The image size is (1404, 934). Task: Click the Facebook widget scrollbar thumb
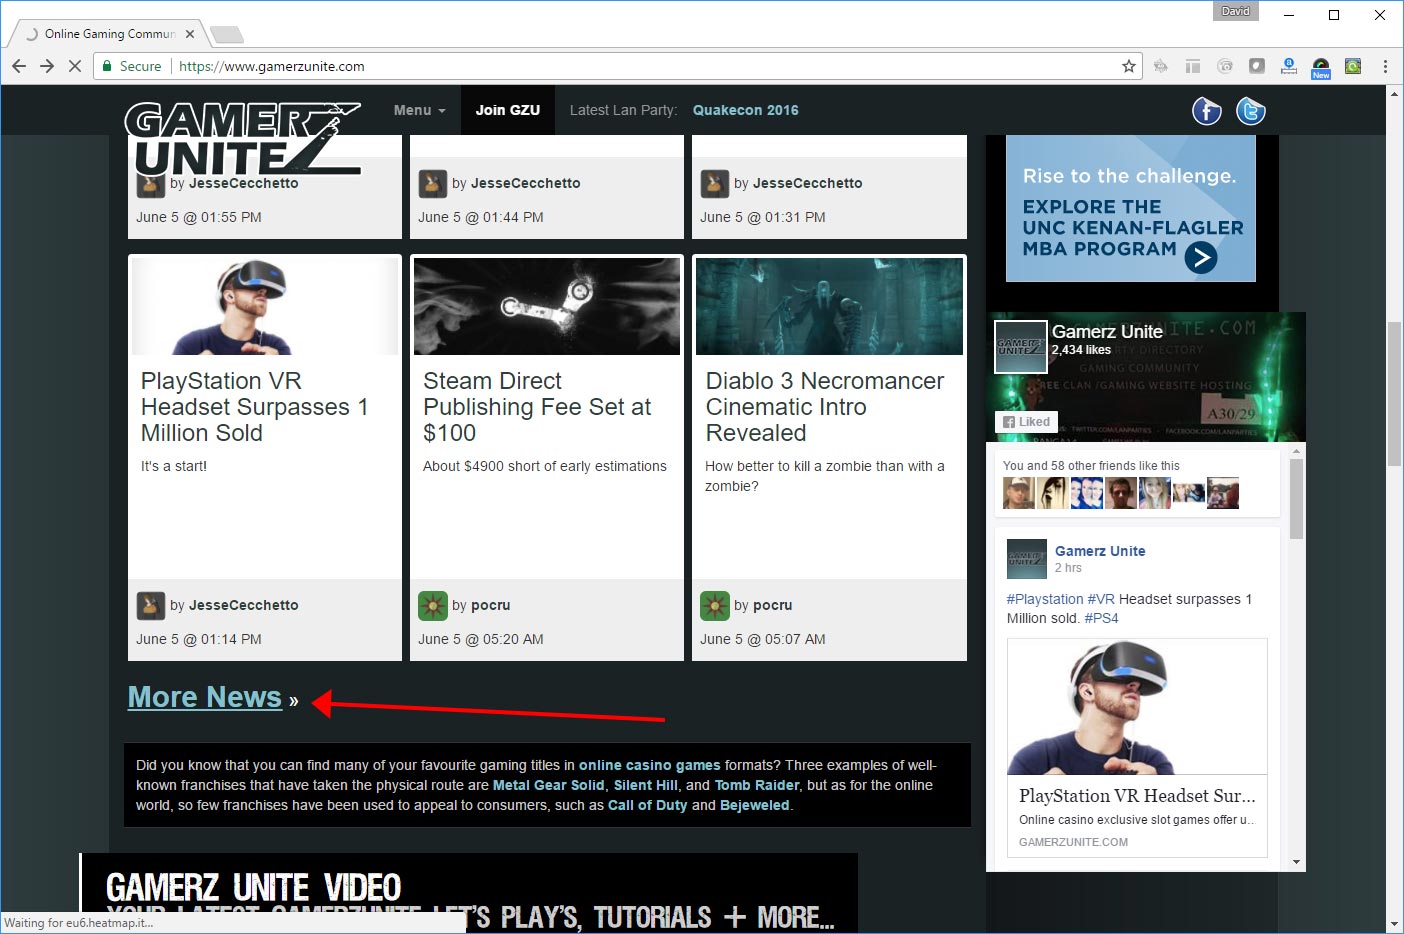1296,500
